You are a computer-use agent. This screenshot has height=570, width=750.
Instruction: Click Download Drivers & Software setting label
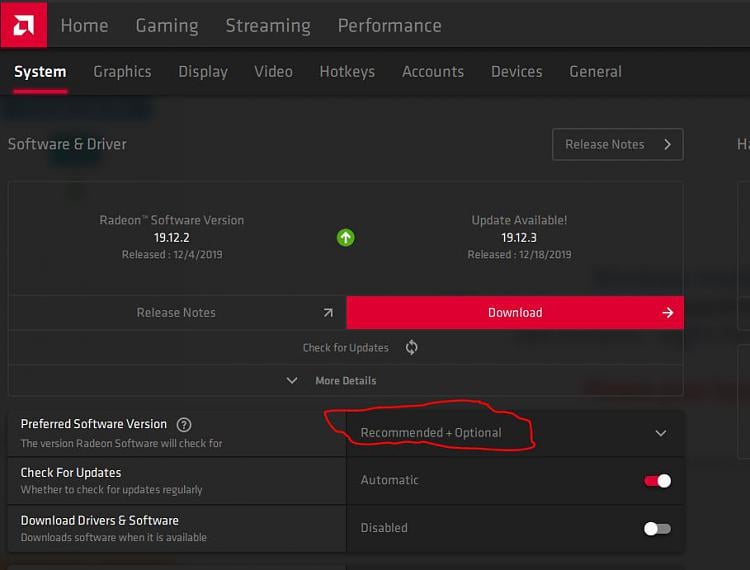[x=99, y=520]
